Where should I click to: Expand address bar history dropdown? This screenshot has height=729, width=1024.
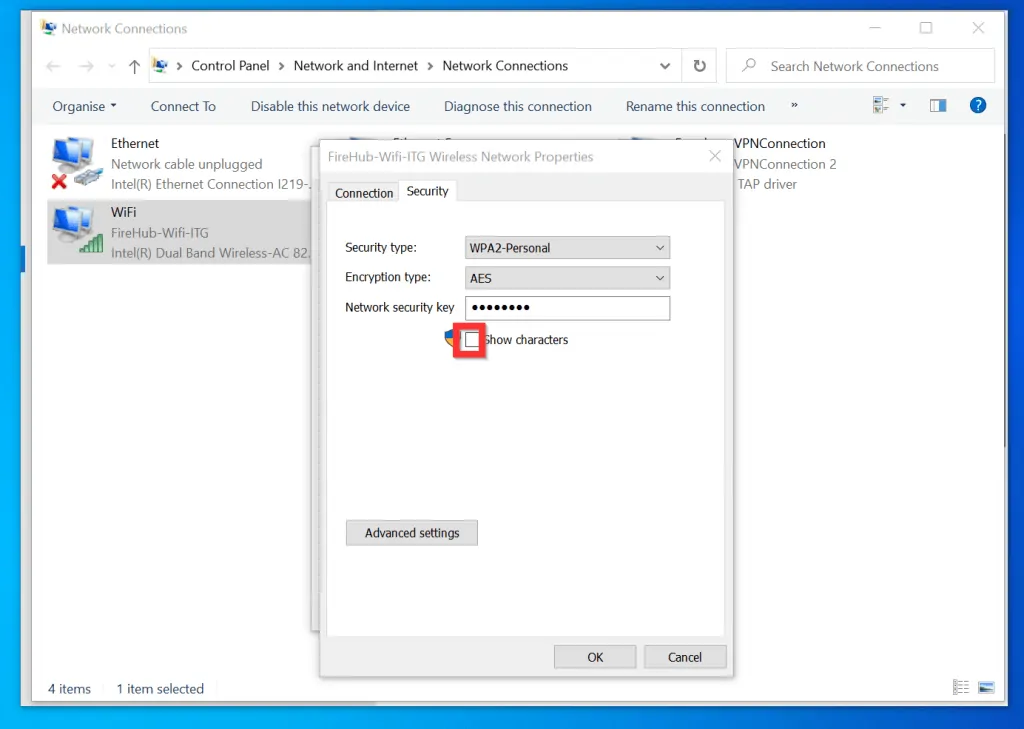point(666,66)
